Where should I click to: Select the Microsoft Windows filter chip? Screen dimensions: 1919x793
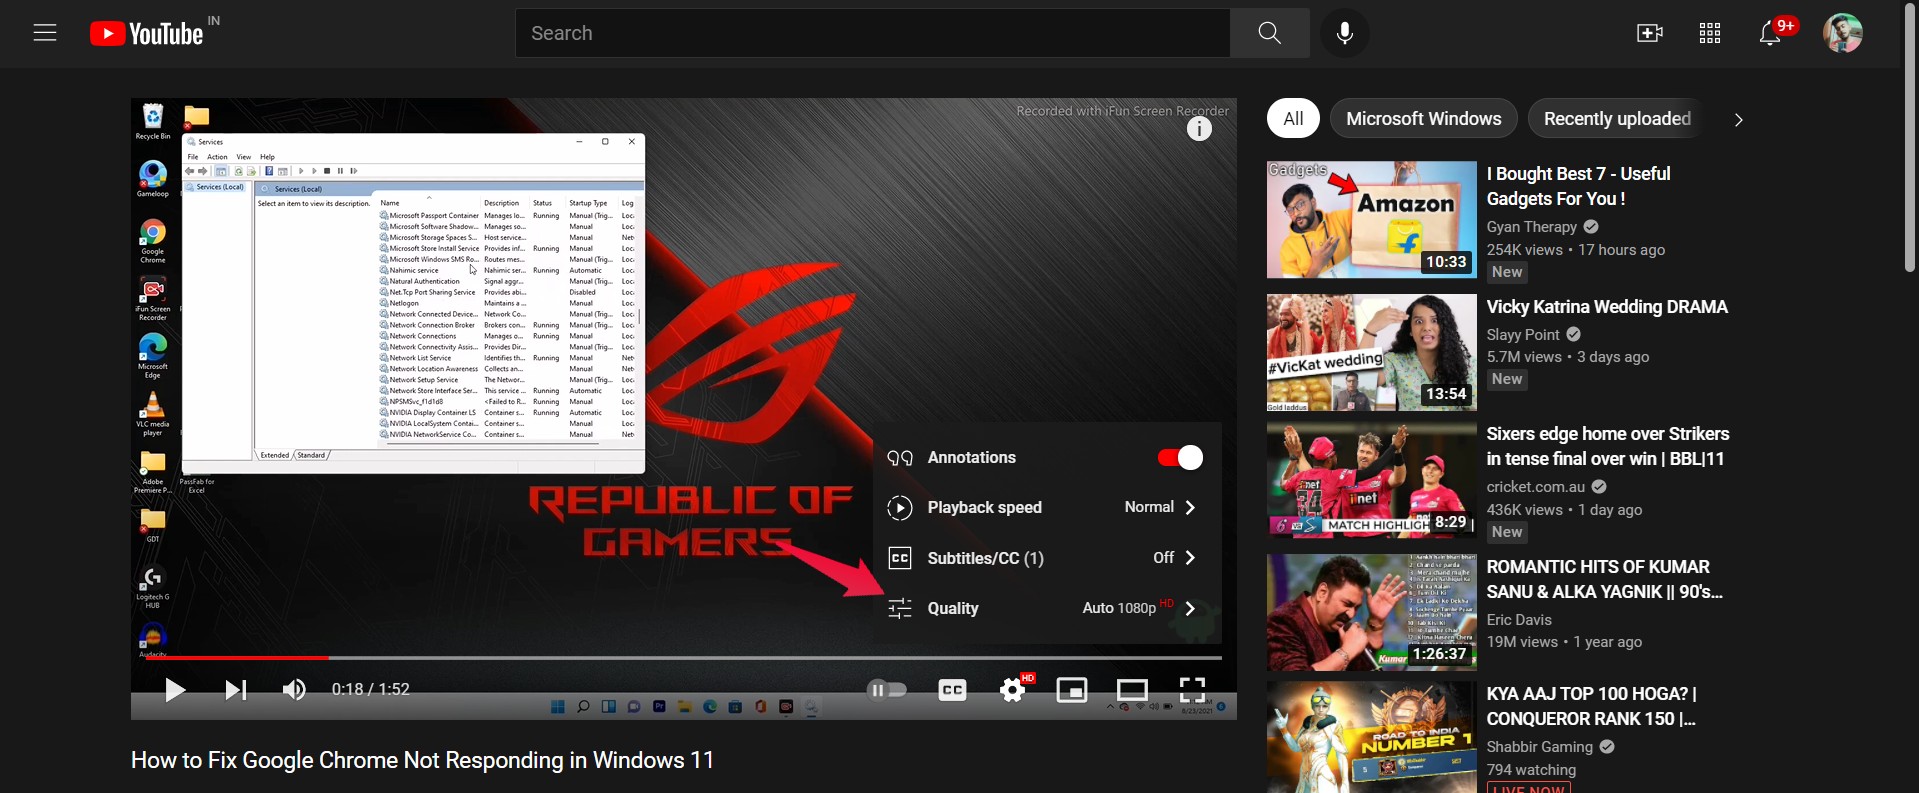coord(1424,119)
